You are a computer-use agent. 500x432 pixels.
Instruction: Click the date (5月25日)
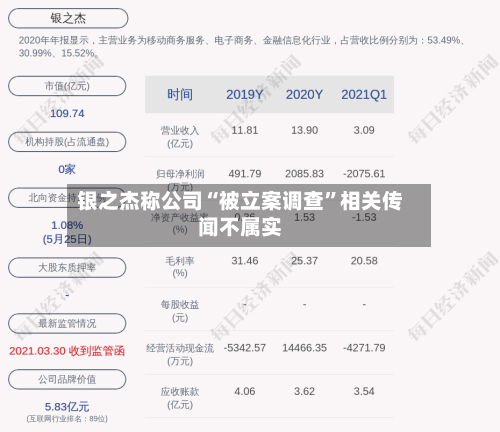pyautogui.click(x=67, y=239)
